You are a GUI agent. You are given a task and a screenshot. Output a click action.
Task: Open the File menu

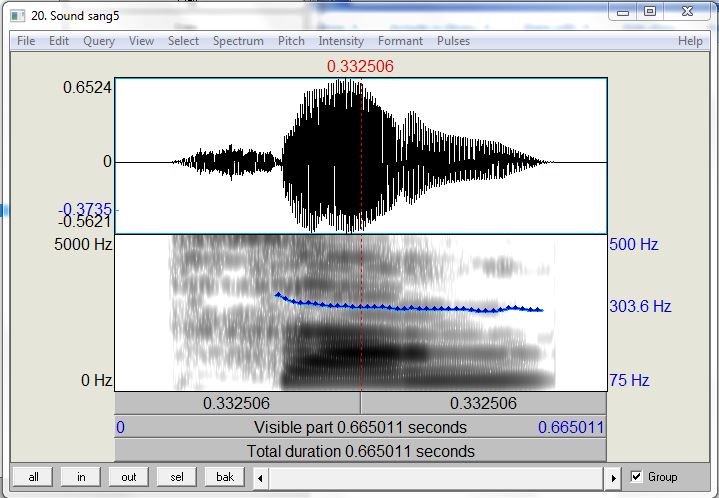click(x=26, y=41)
